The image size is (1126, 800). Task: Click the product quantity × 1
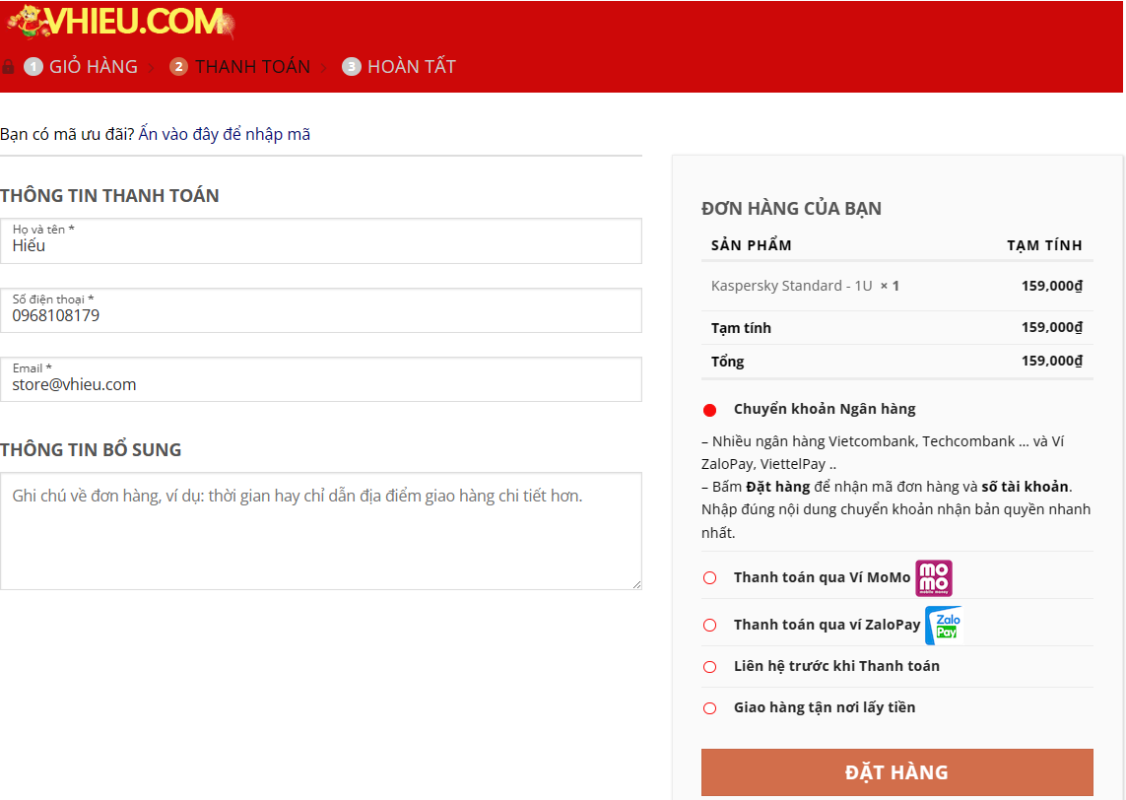point(890,286)
